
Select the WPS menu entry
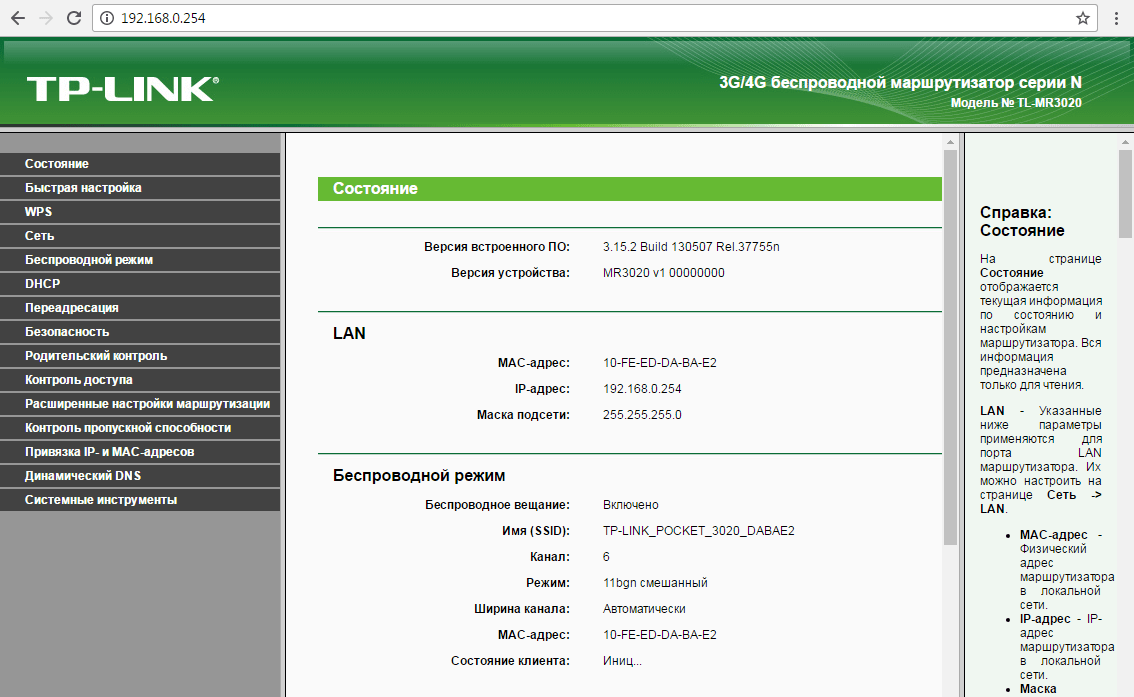click(39, 212)
